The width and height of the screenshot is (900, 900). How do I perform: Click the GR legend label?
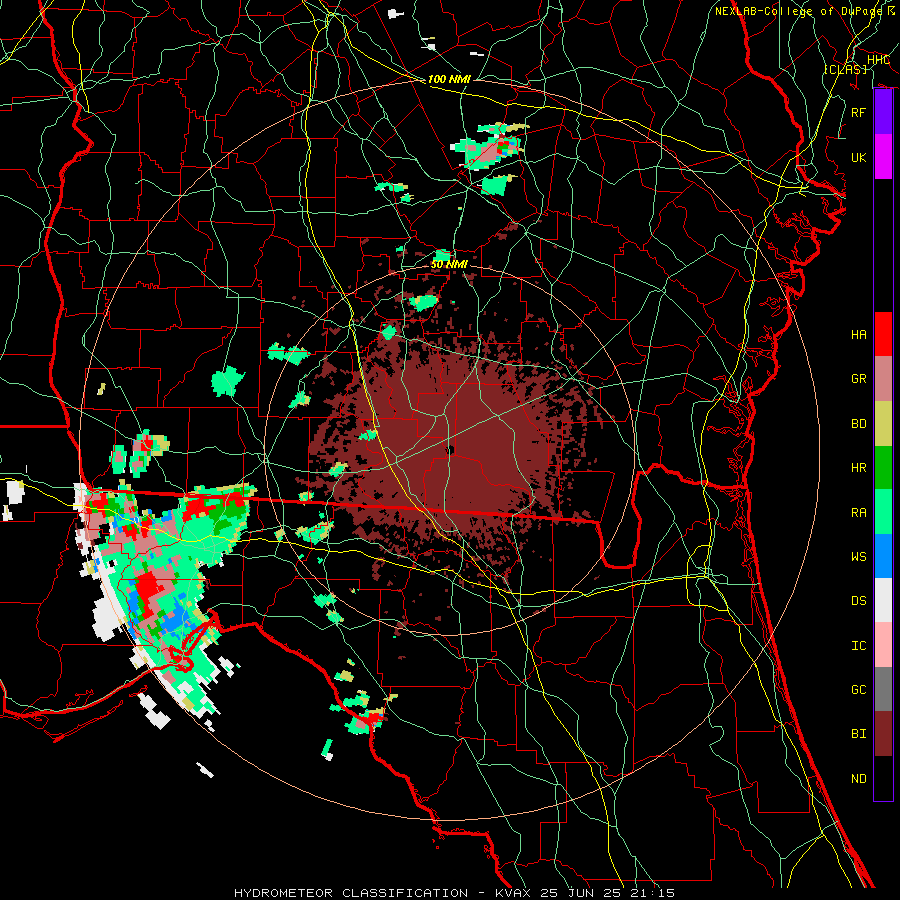point(859,379)
